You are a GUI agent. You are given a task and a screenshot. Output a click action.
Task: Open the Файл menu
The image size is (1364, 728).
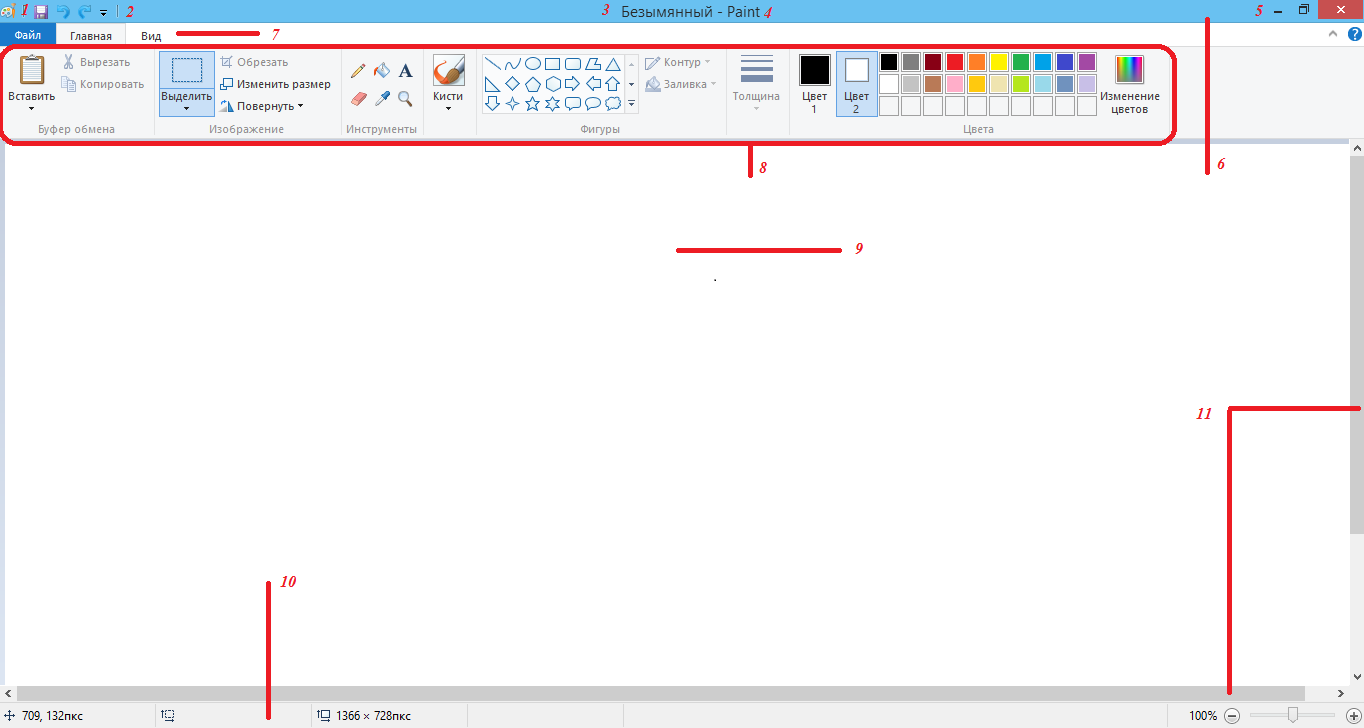28,35
